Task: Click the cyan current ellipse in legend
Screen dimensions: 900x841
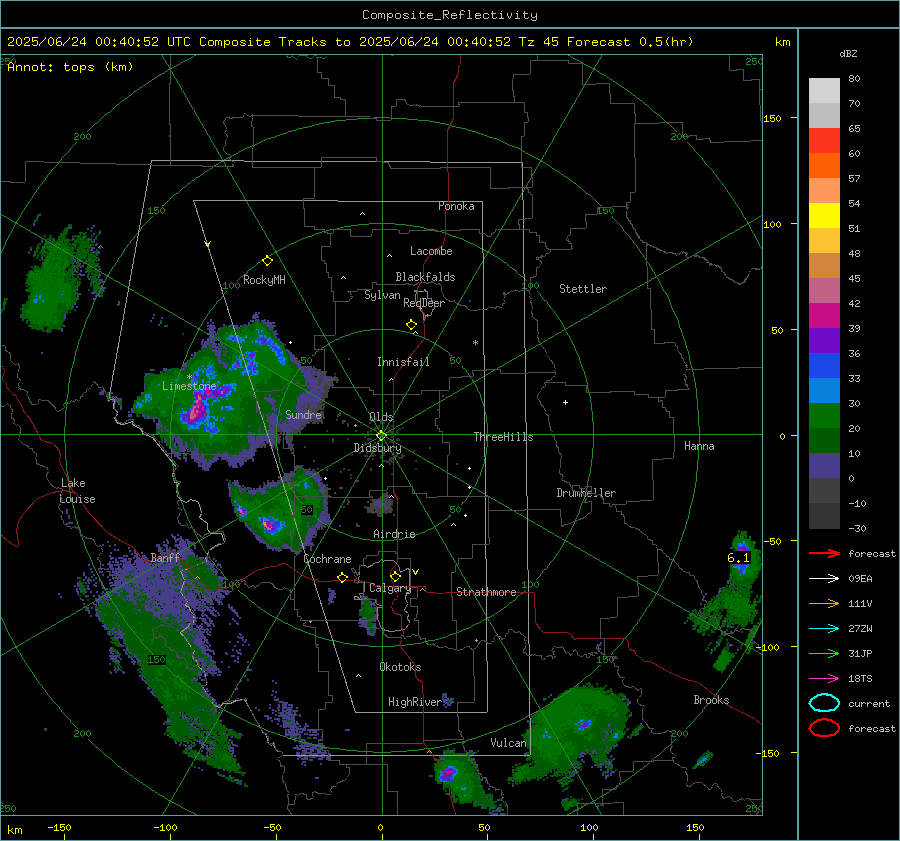Action: tap(824, 703)
